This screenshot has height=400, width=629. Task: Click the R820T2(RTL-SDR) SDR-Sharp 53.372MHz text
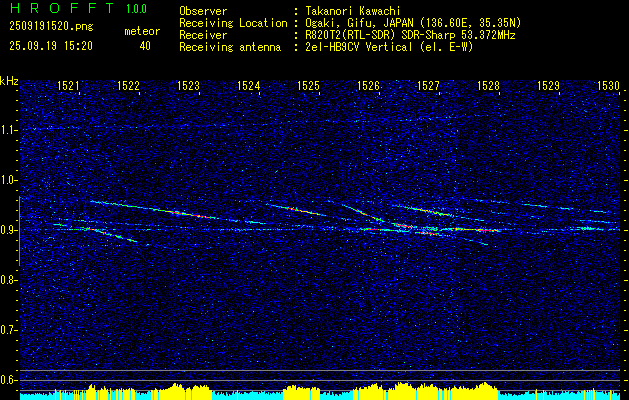point(410,35)
